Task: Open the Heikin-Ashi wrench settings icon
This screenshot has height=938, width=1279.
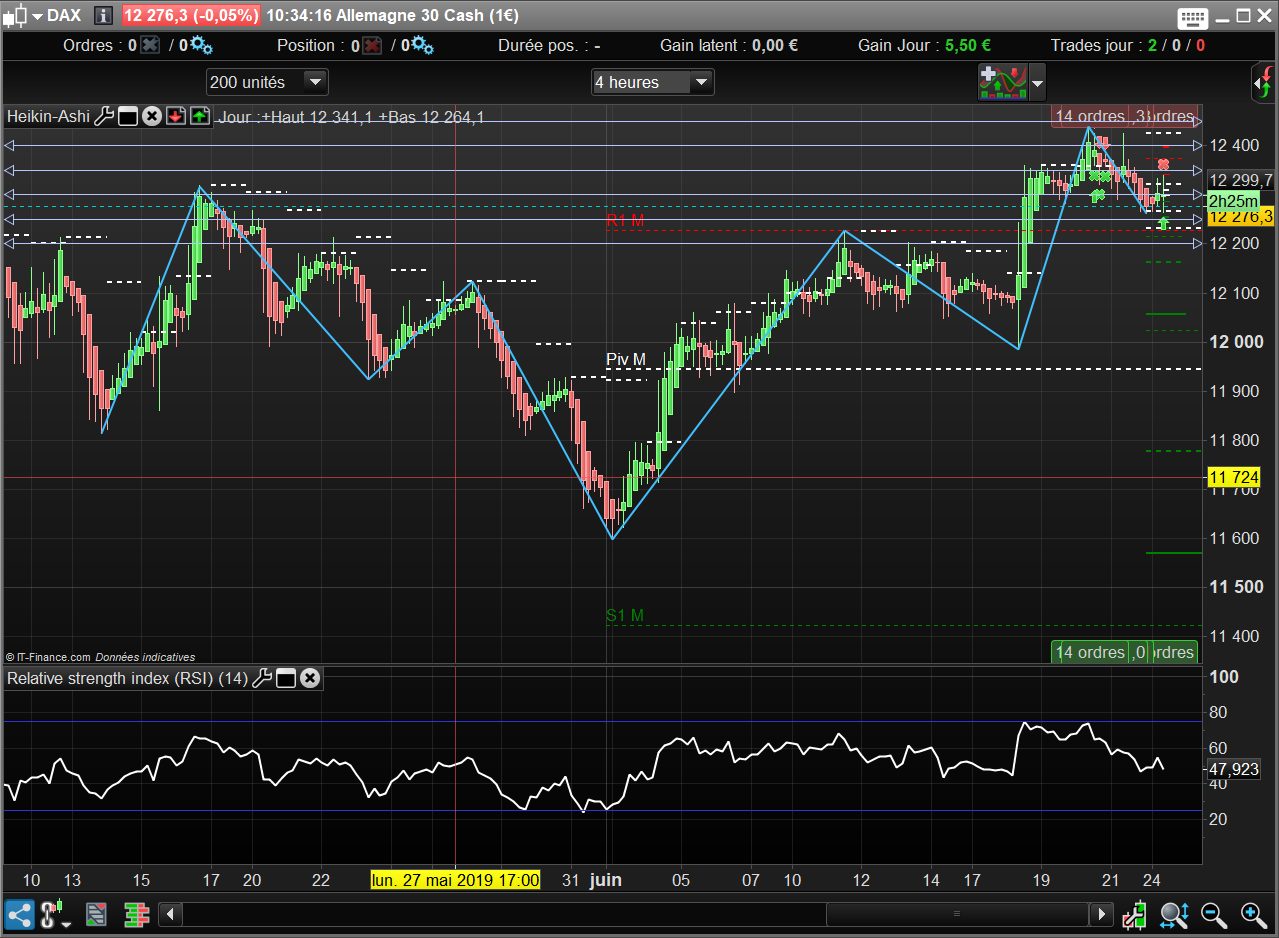Action: (x=105, y=116)
